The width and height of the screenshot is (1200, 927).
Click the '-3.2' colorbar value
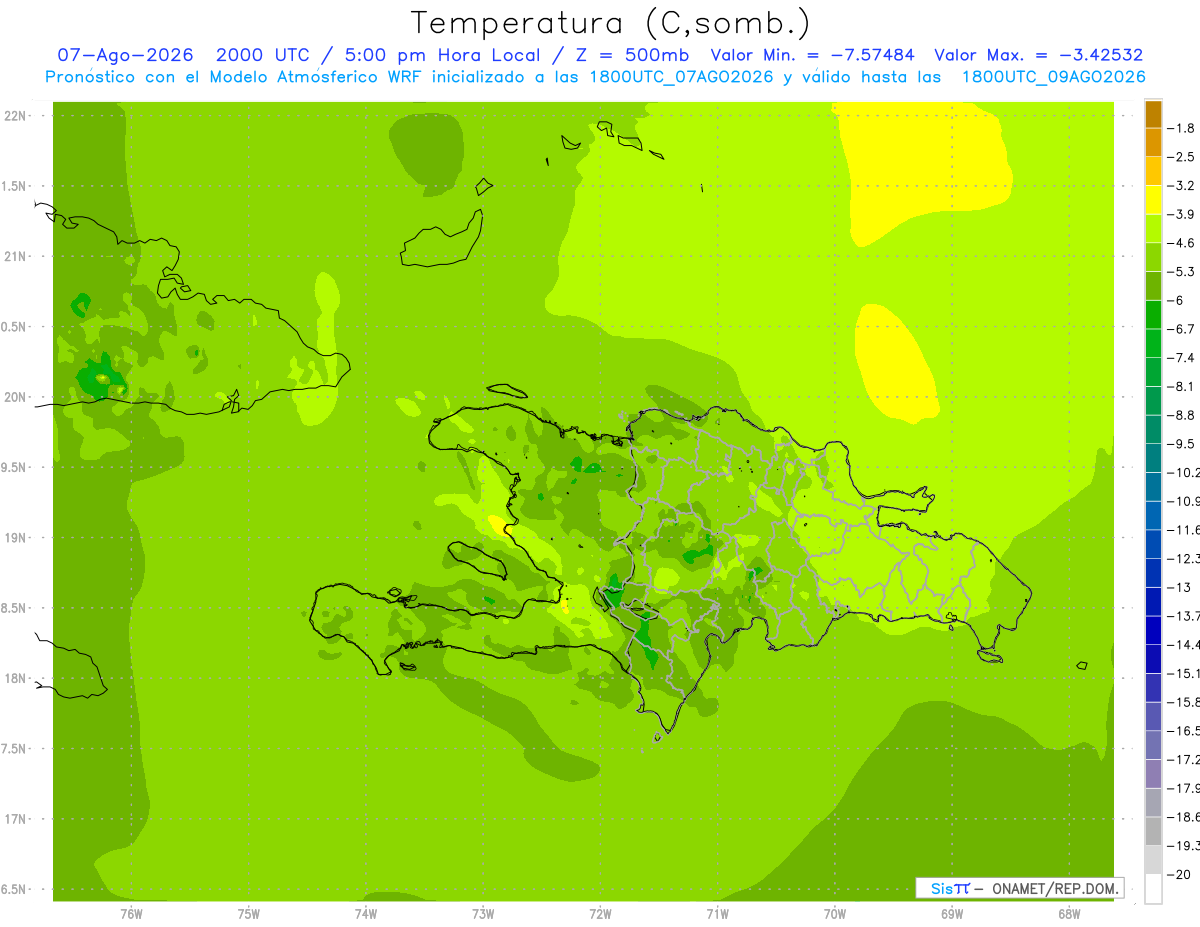pyautogui.click(x=1182, y=186)
